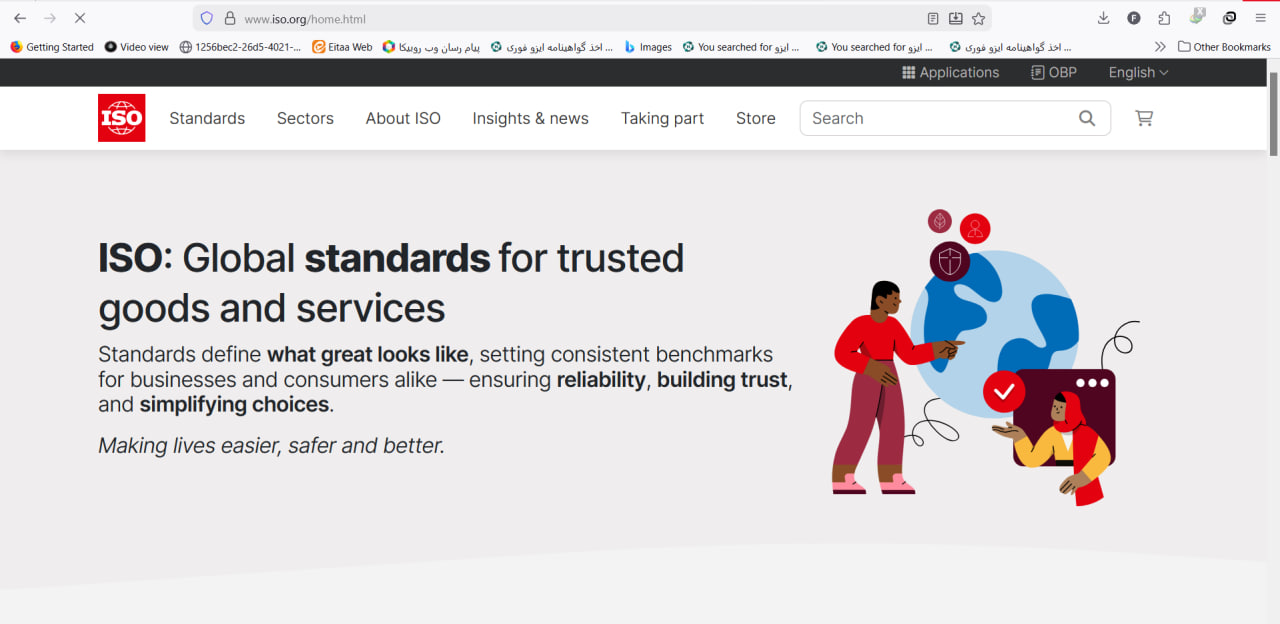This screenshot has height=624, width=1280.
Task: Open the Eitaa Web bookmark
Action: pos(342,47)
